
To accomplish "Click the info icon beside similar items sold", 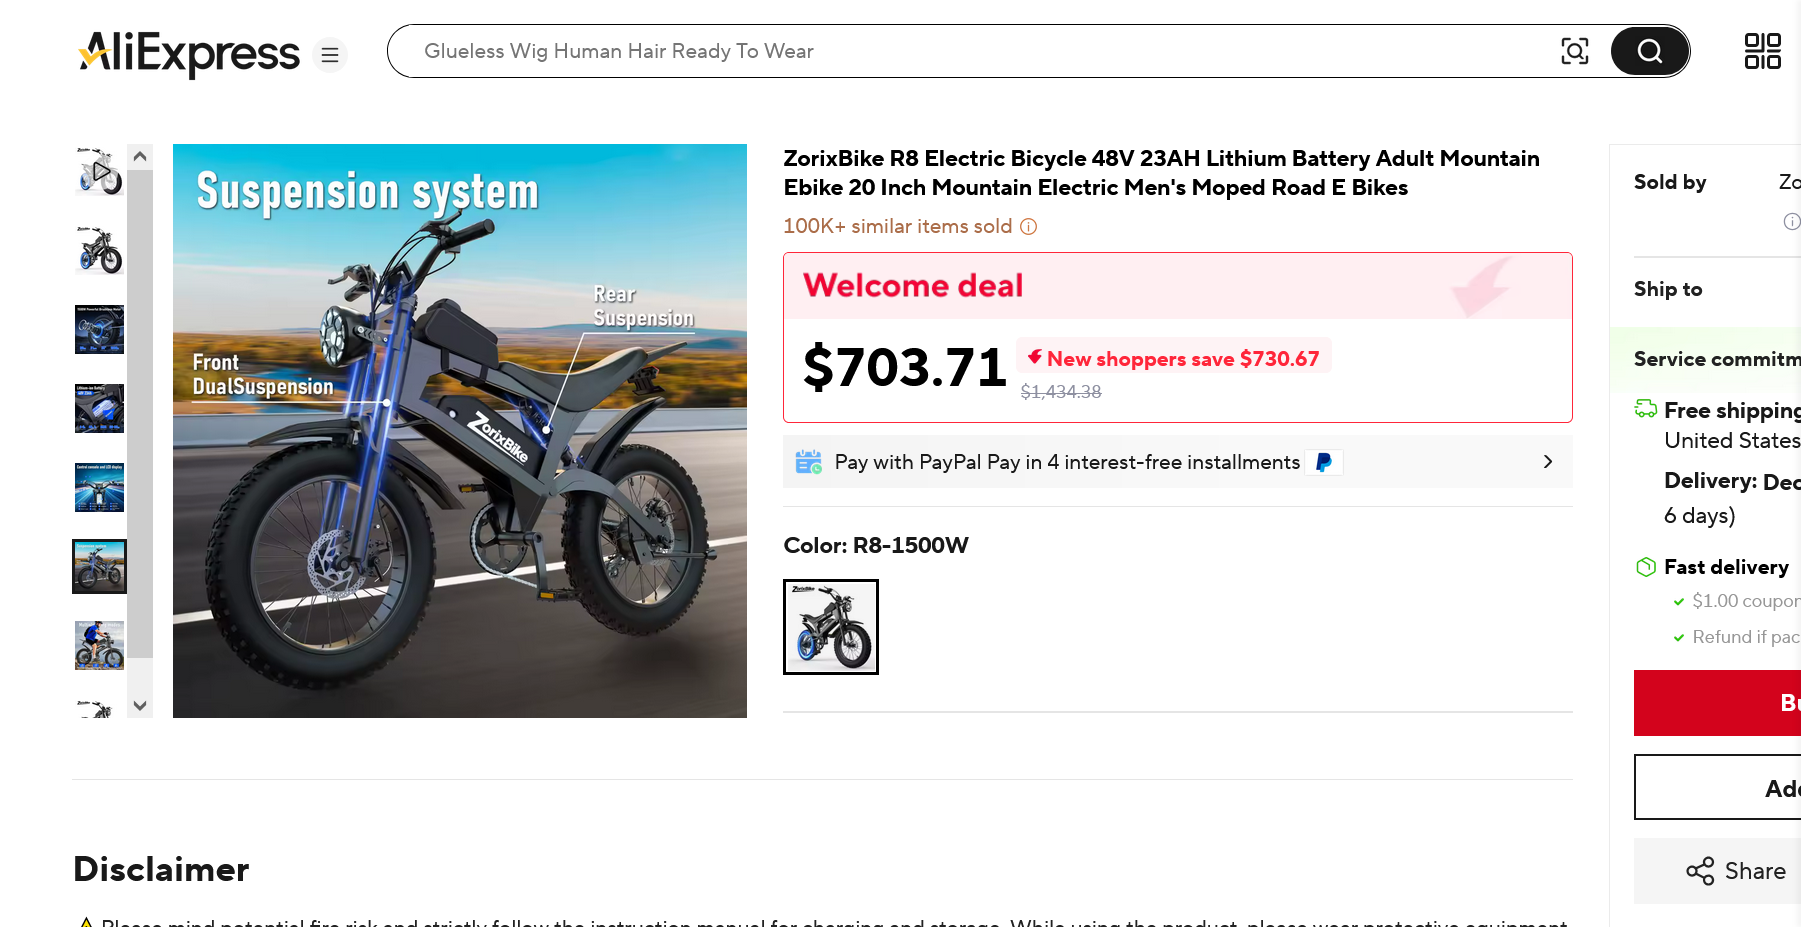I will click(x=1028, y=227).
